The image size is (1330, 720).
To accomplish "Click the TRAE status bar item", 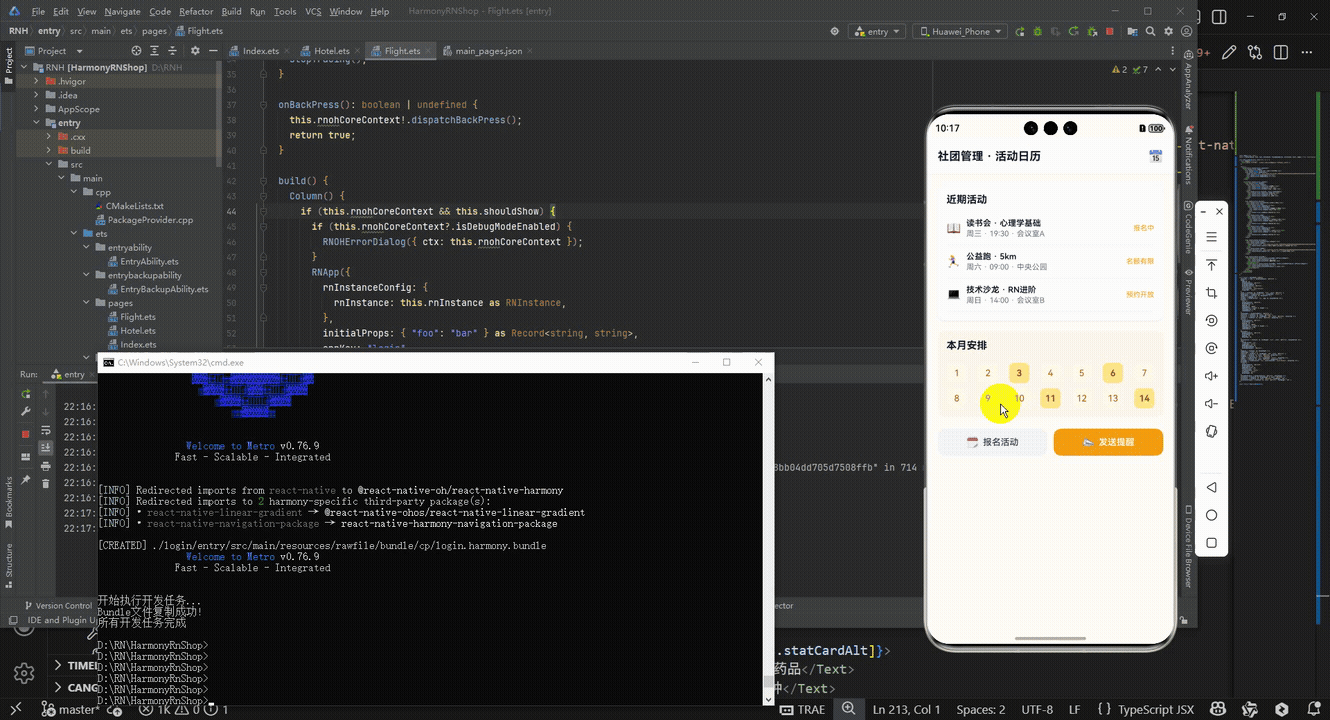I will click(x=803, y=709).
